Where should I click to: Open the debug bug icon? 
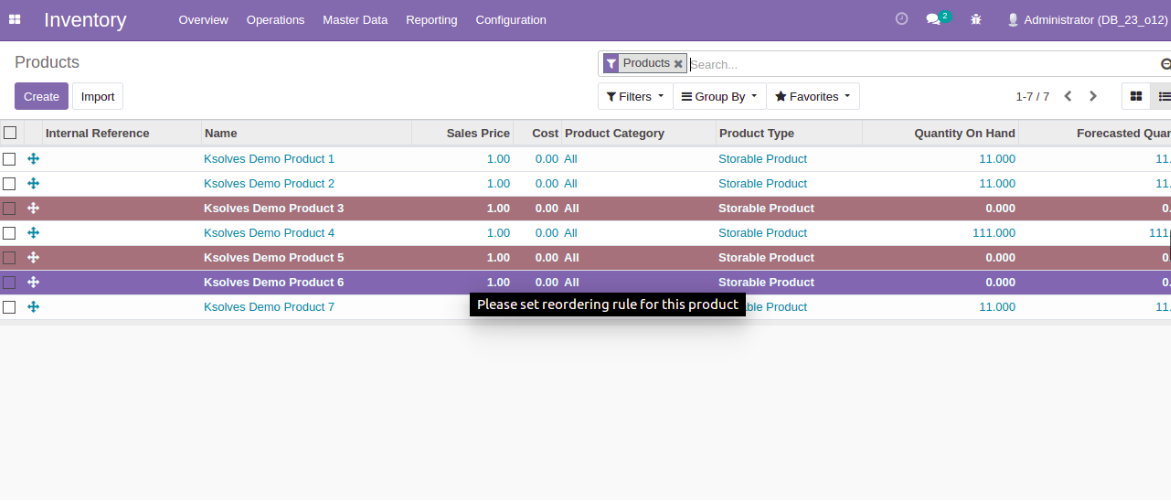(976, 19)
